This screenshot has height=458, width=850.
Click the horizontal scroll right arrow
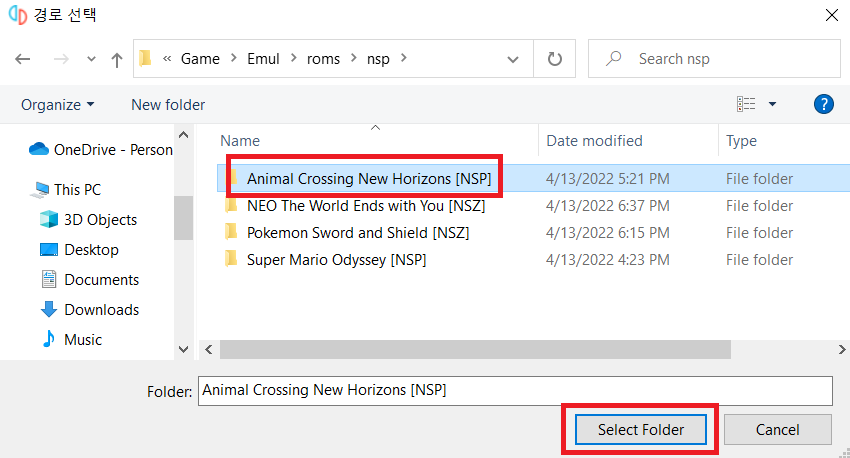[x=842, y=350]
